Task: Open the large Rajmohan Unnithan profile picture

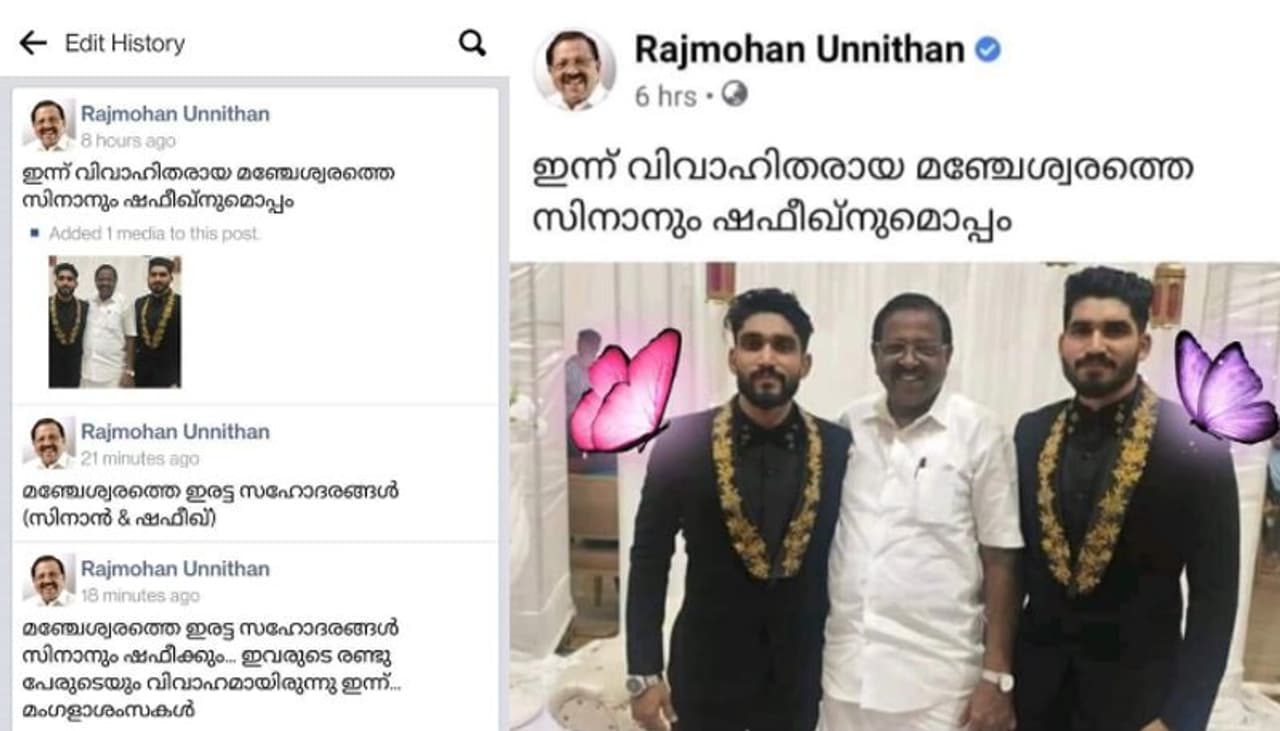Action: (x=574, y=69)
